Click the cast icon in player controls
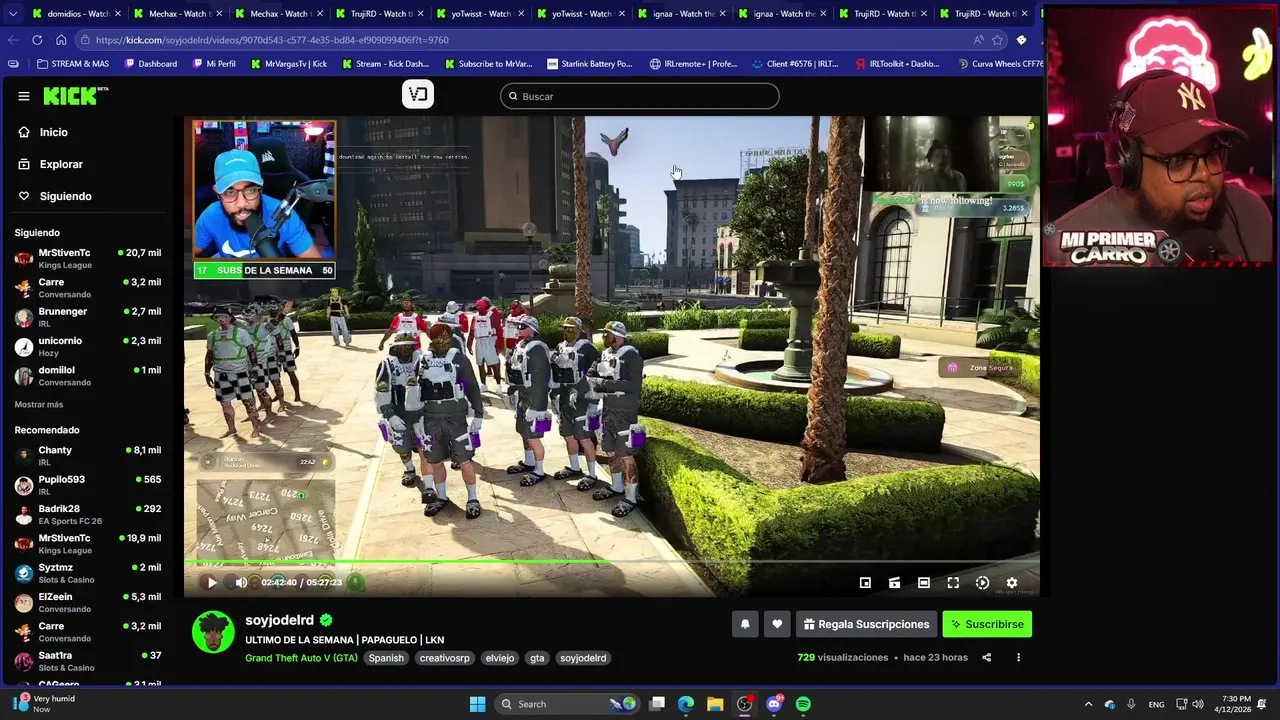1280x720 pixels. click(x=894, y=582)
